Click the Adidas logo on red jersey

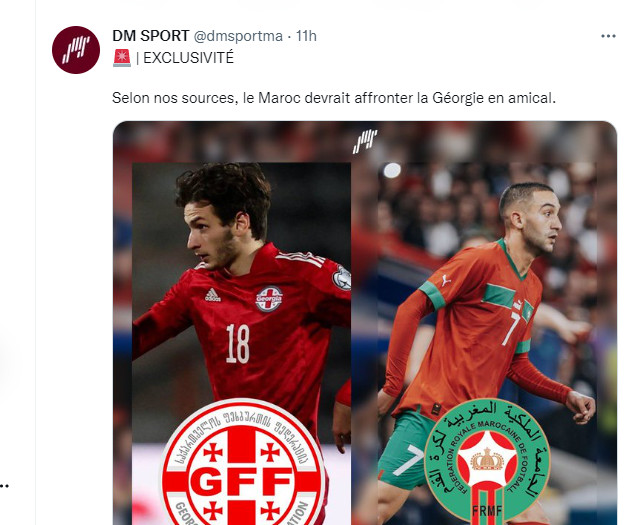pyautogui.click(x=213, y=295)
